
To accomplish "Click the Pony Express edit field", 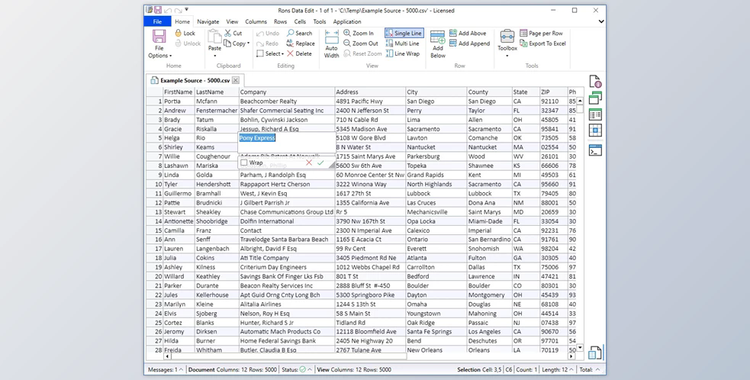I will point(287,142).
